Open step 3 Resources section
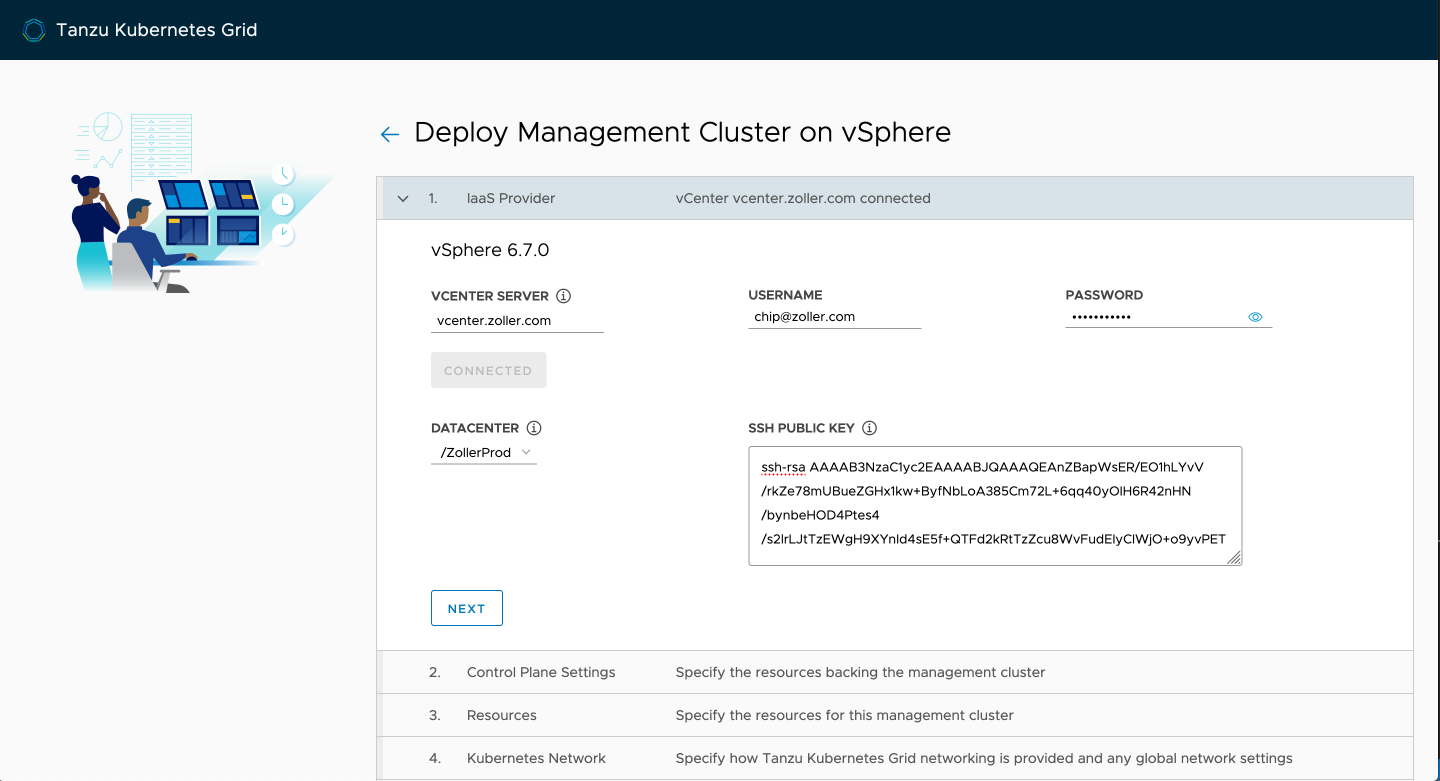1440x781 pixels. pos(502,715)
